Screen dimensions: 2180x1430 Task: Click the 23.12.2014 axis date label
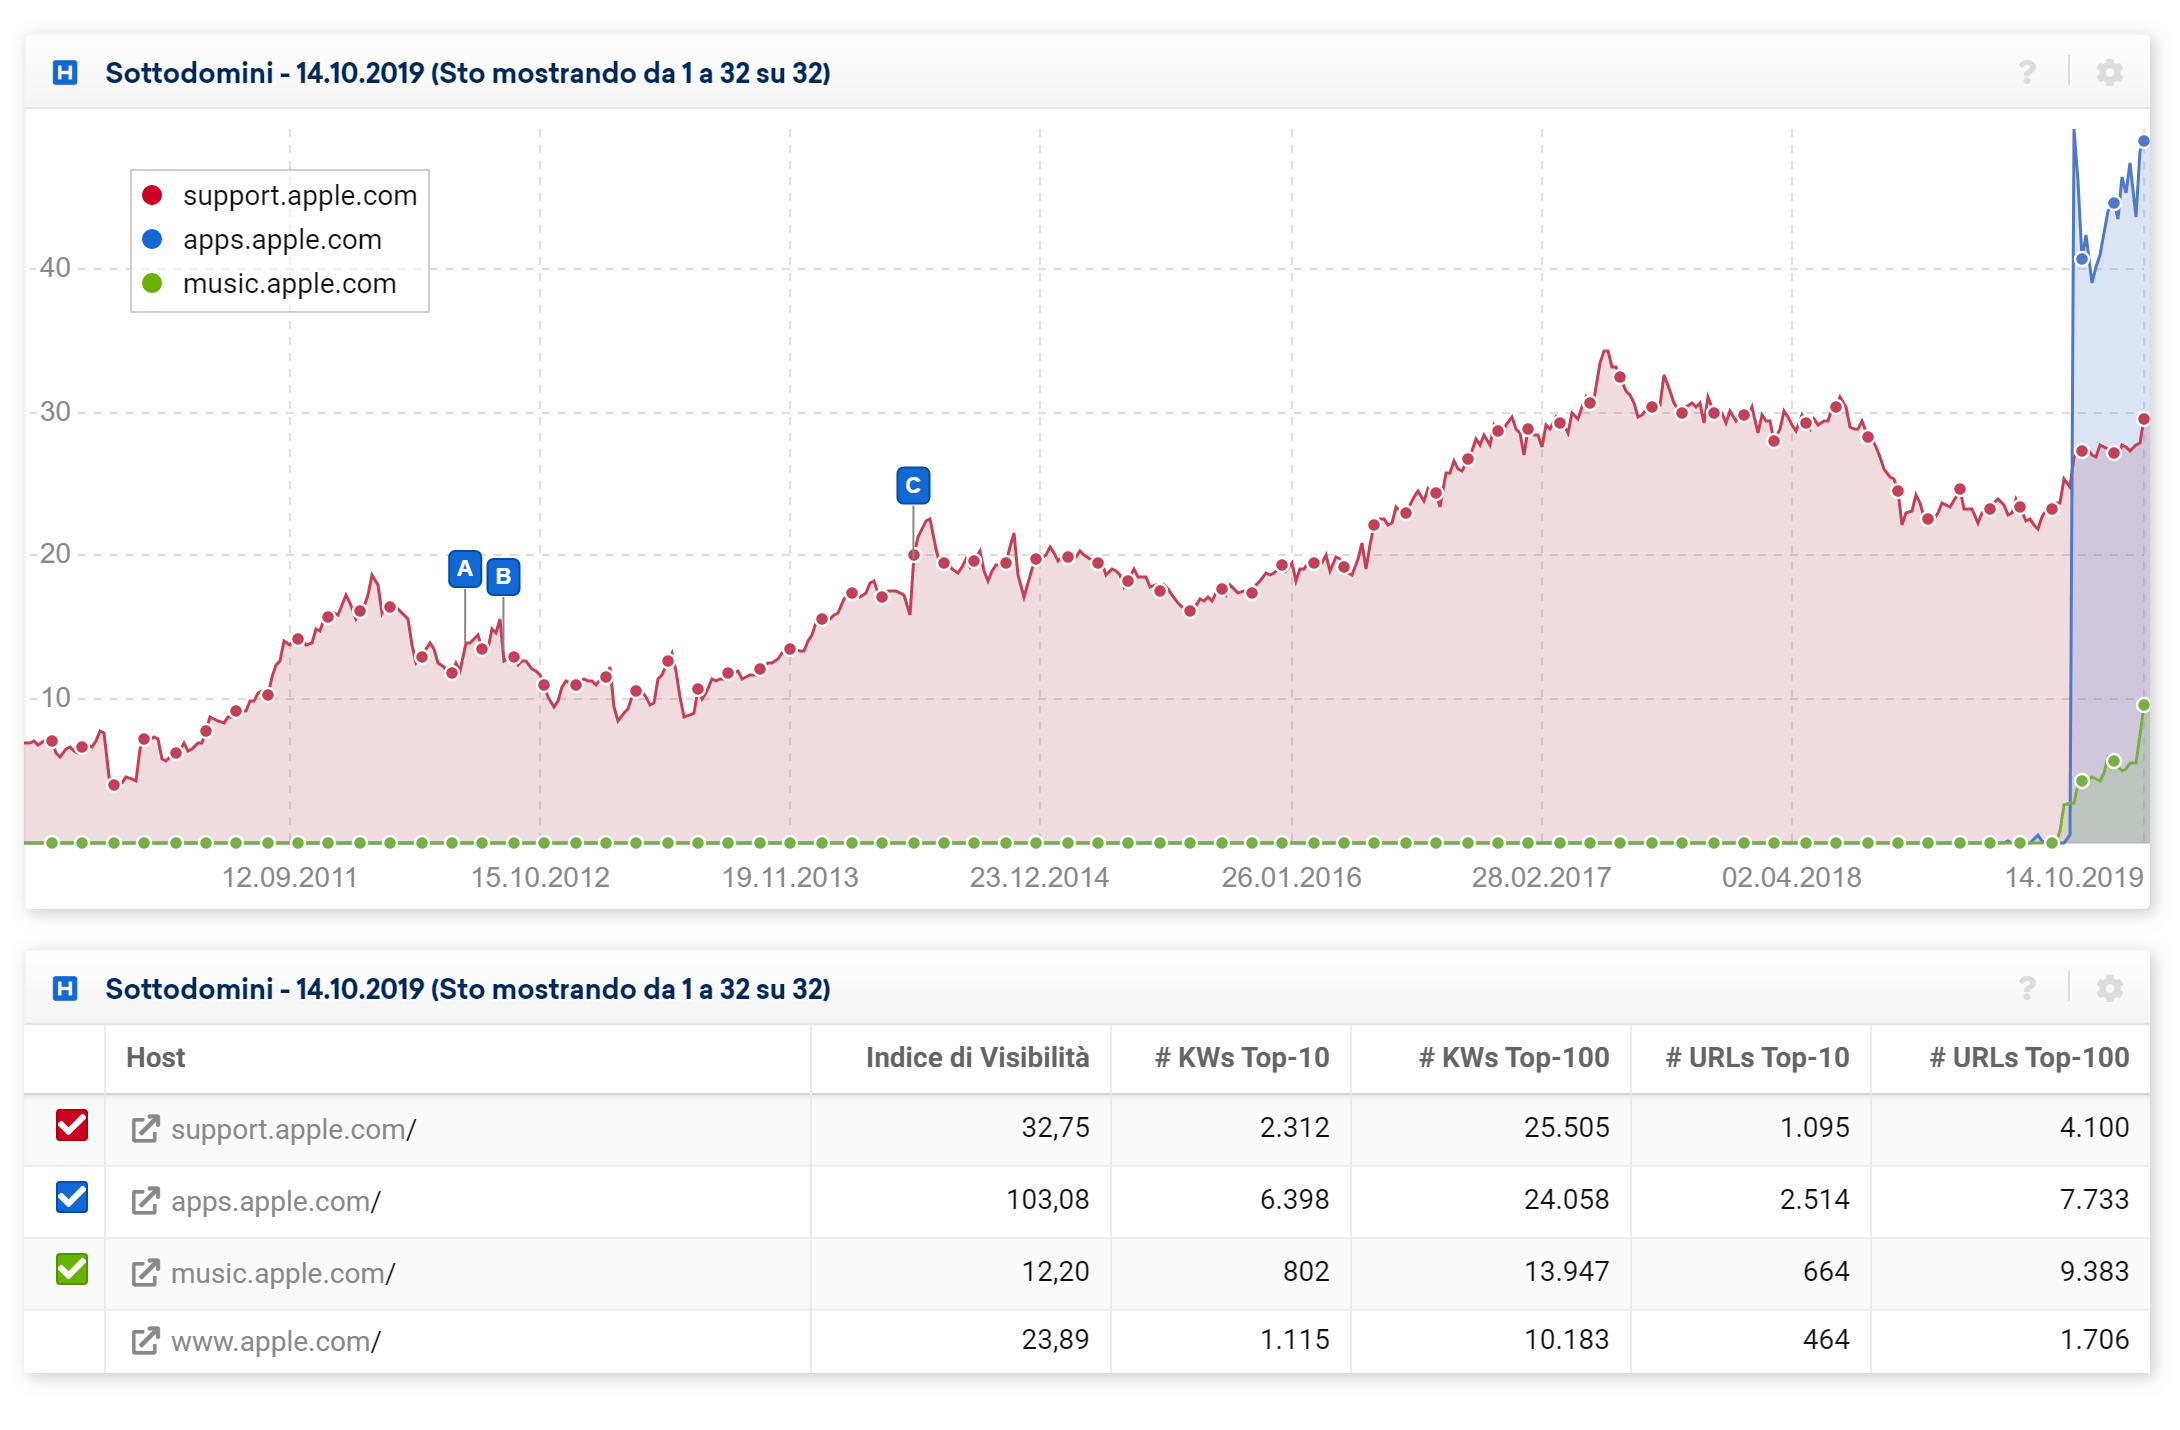1039,878
